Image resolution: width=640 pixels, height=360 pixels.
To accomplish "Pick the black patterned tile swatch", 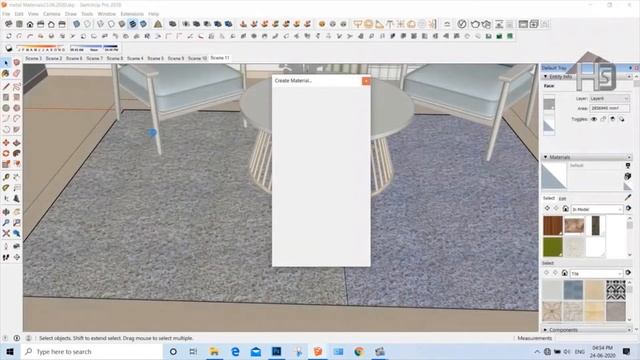I will pos(616,290).
